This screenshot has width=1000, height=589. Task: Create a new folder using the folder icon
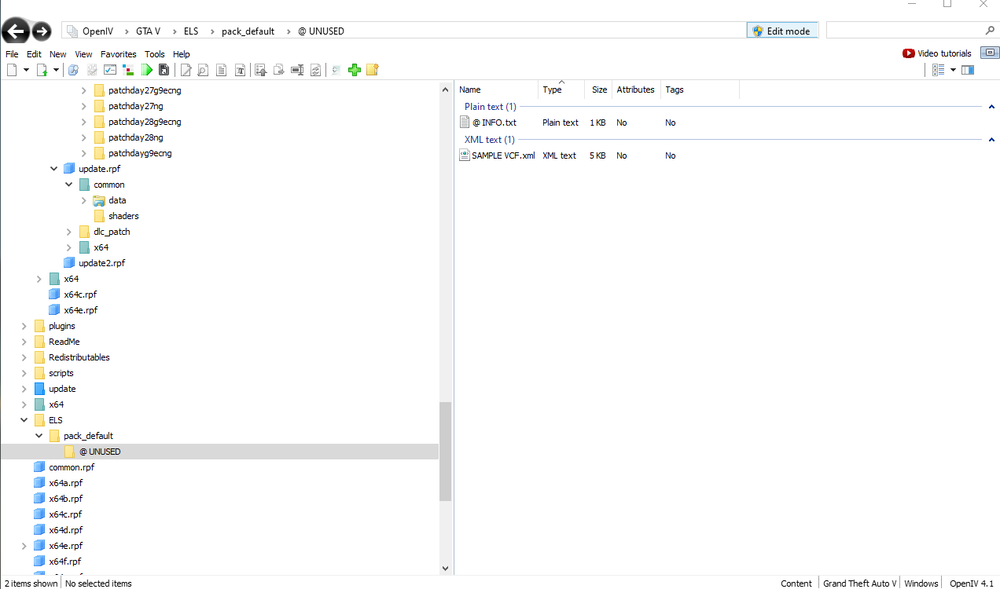(x=370, y=69)
